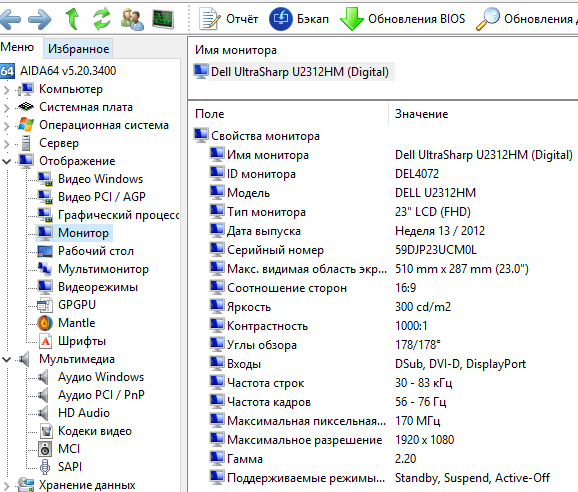Open the user management people icon

tap(132, 19)
